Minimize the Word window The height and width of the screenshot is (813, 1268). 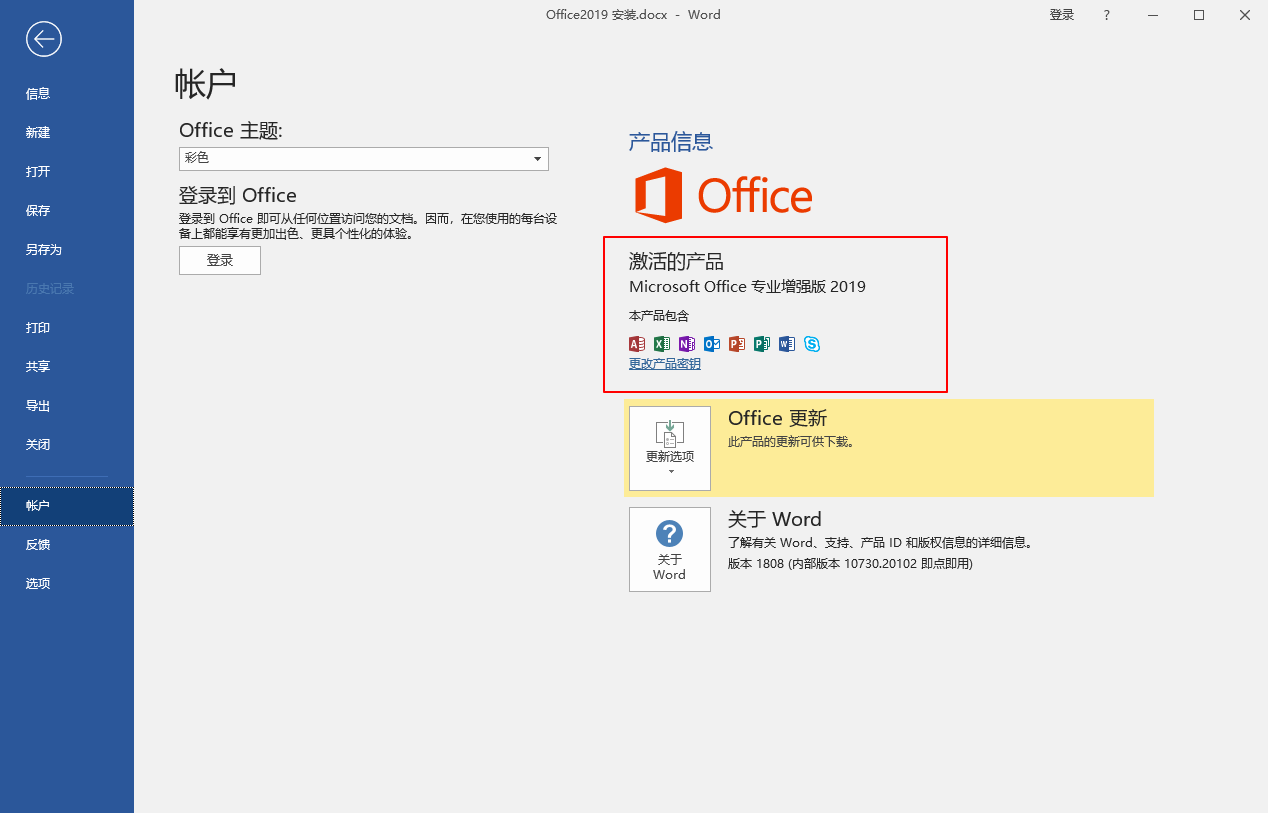click(1153, 15)
